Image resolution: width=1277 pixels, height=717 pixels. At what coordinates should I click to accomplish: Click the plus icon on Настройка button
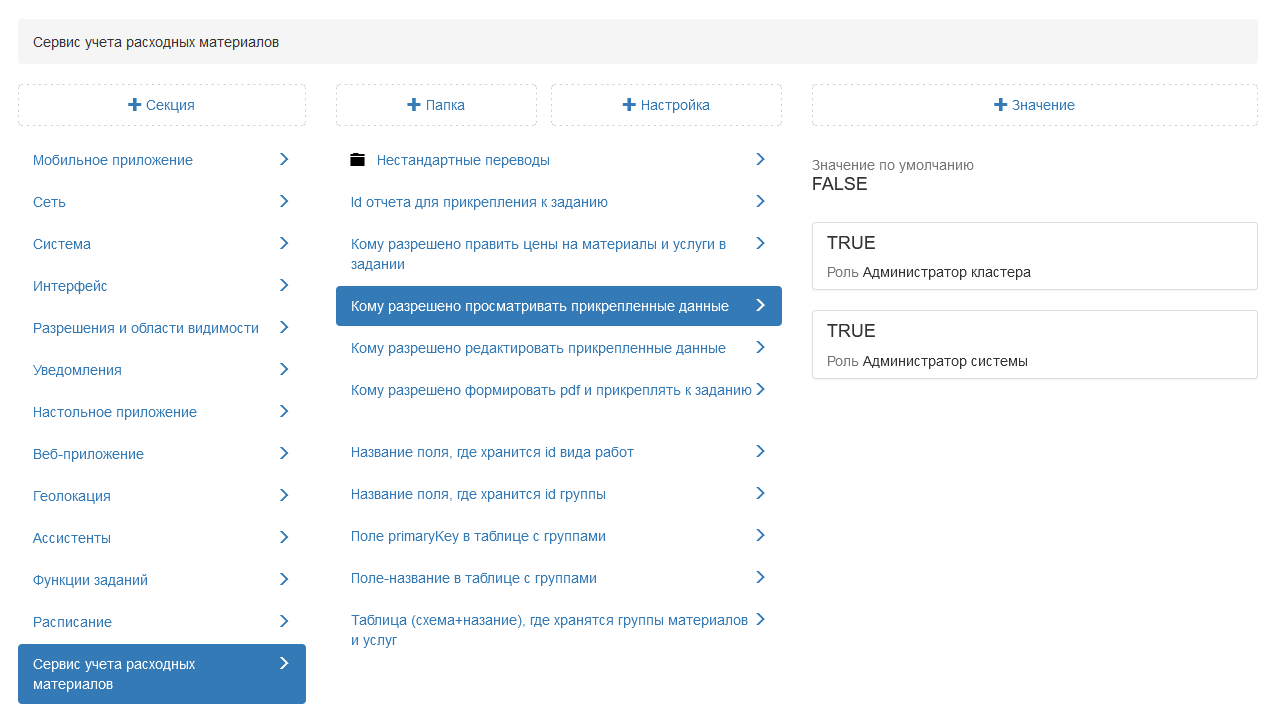(x=629, y=105)
